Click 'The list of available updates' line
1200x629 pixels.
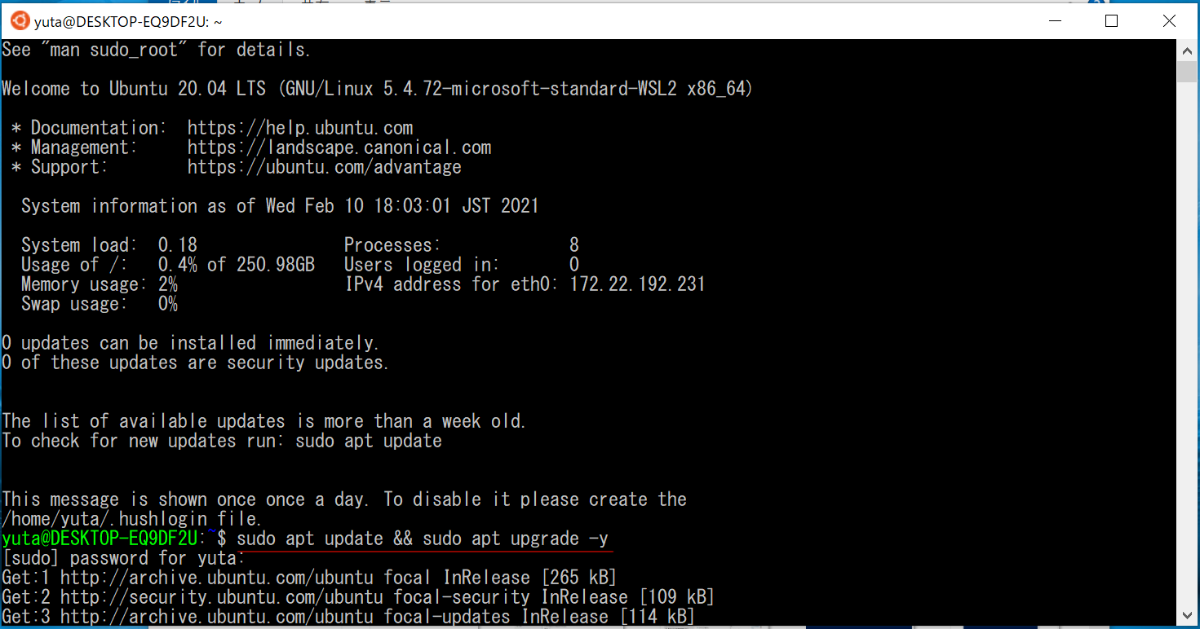[264, 421]
